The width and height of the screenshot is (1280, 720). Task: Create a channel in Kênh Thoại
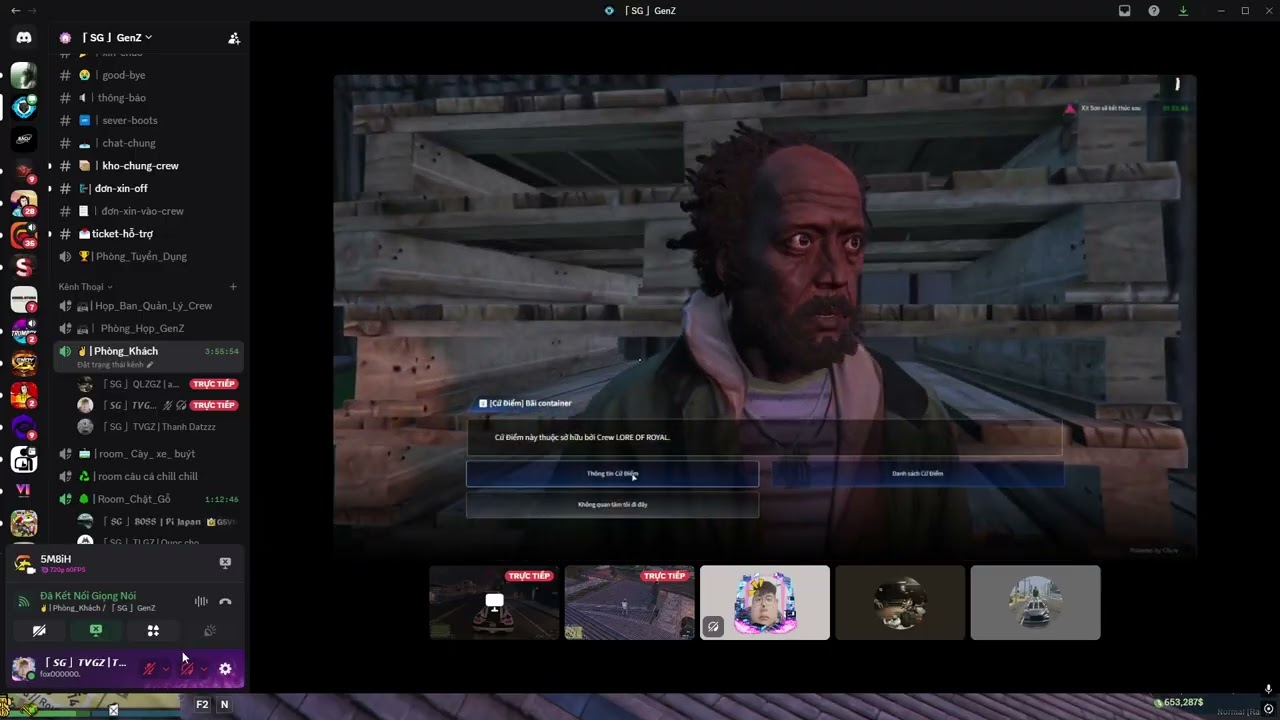point(233,287)
